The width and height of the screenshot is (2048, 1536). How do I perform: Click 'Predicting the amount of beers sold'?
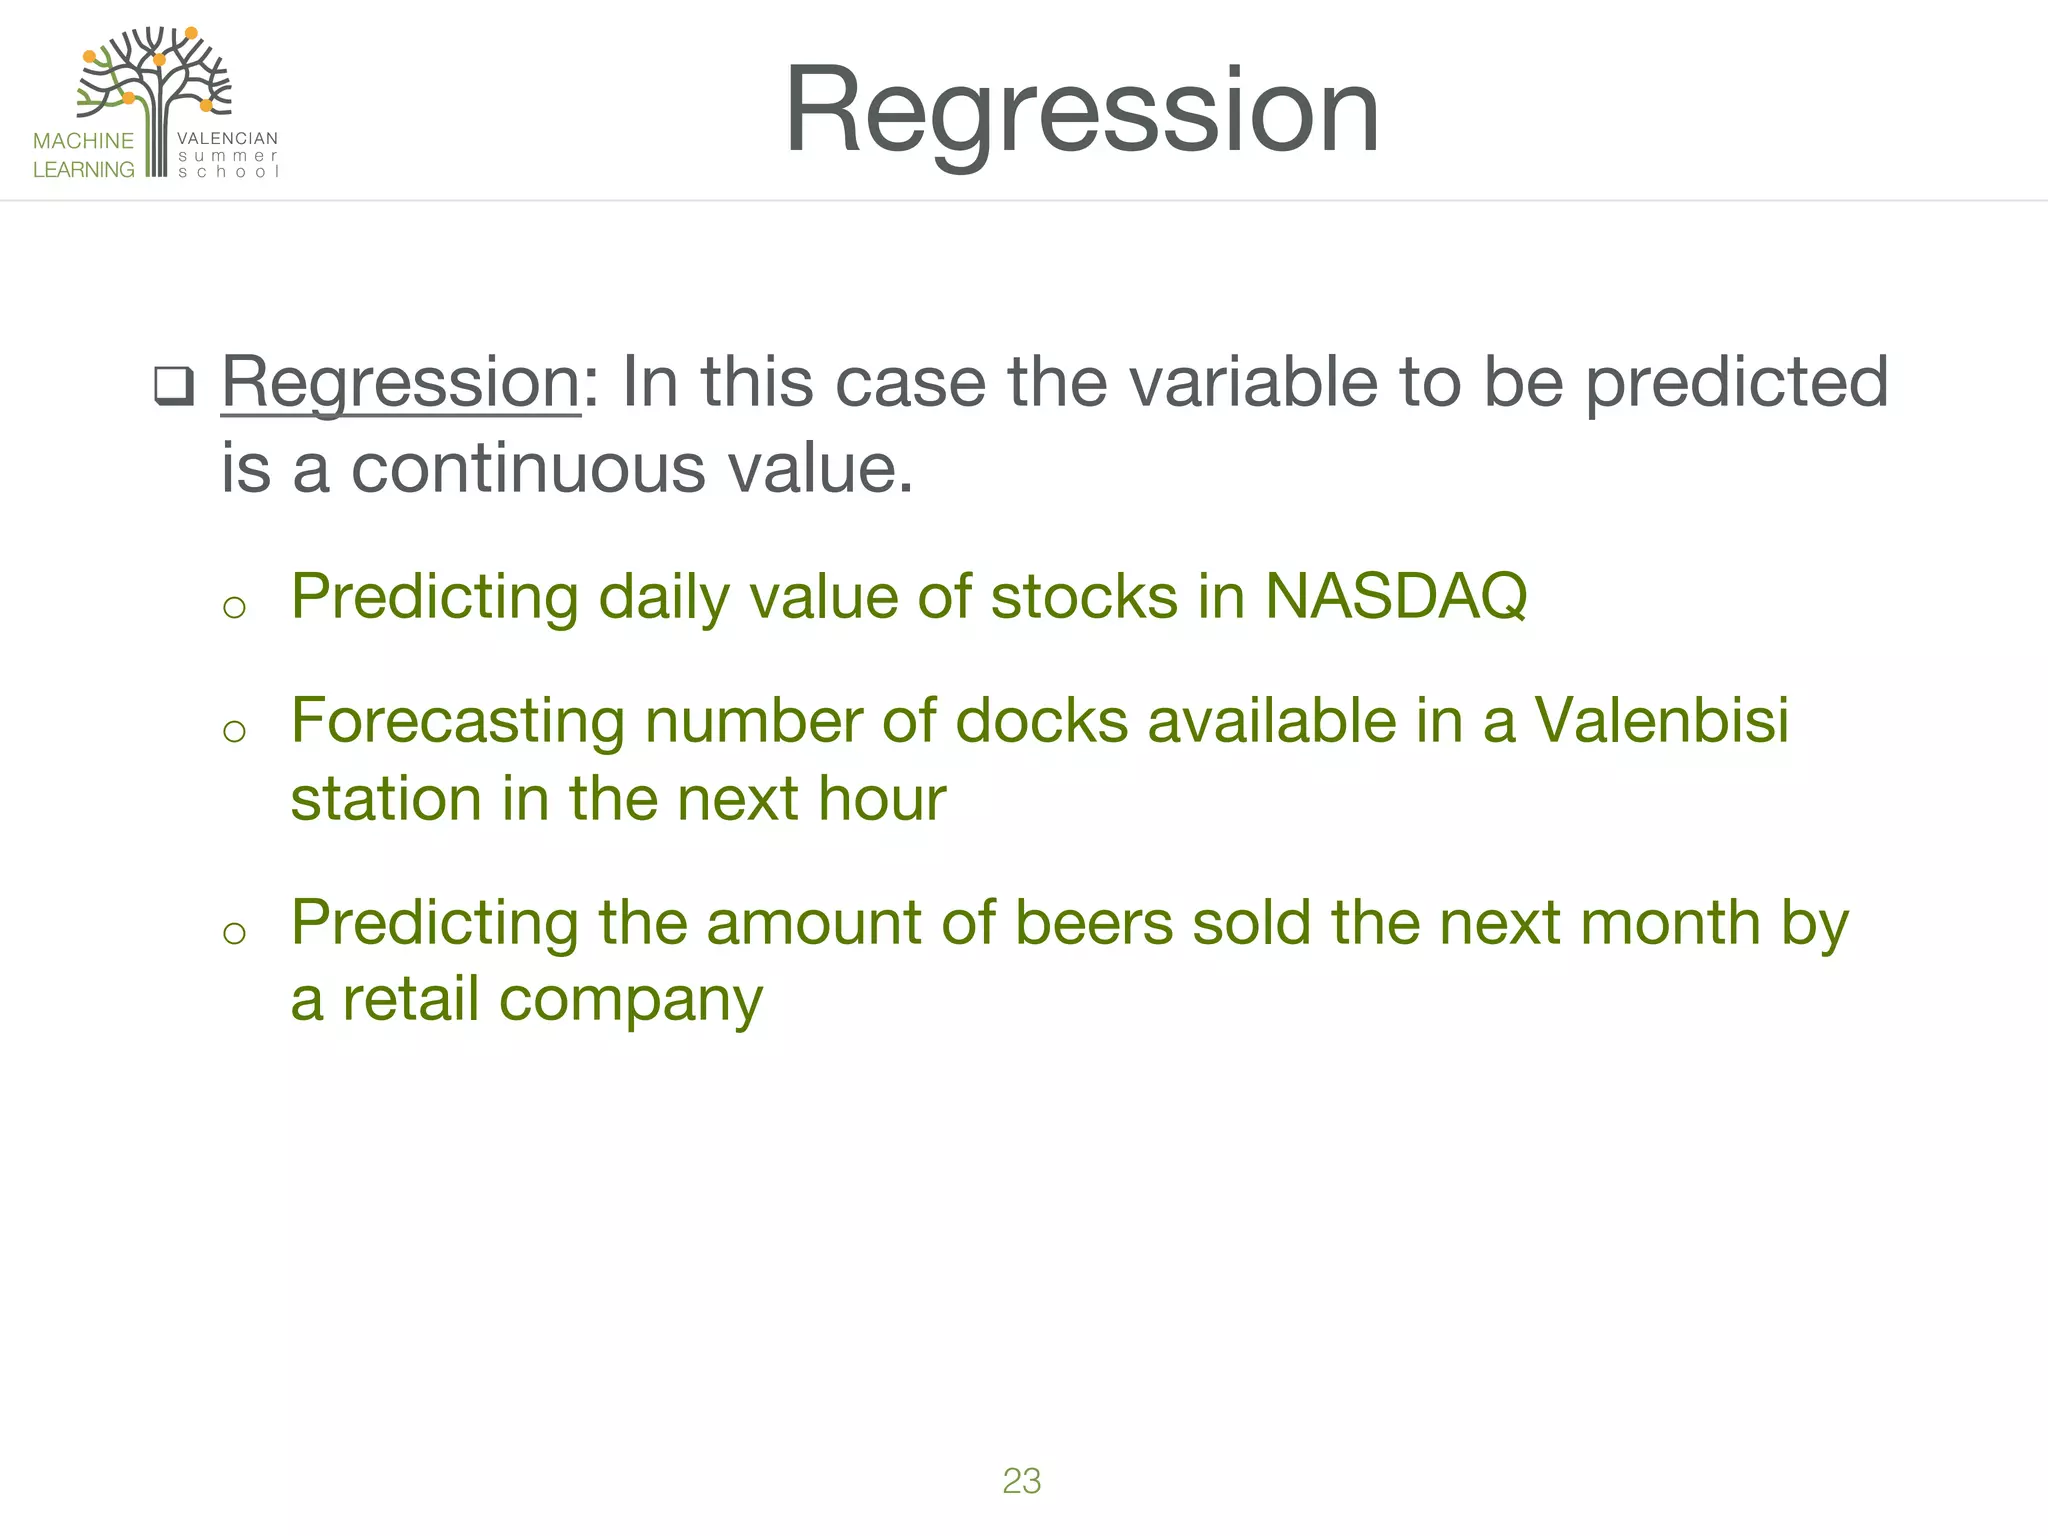pyautogui.click(x=801, y=922)
